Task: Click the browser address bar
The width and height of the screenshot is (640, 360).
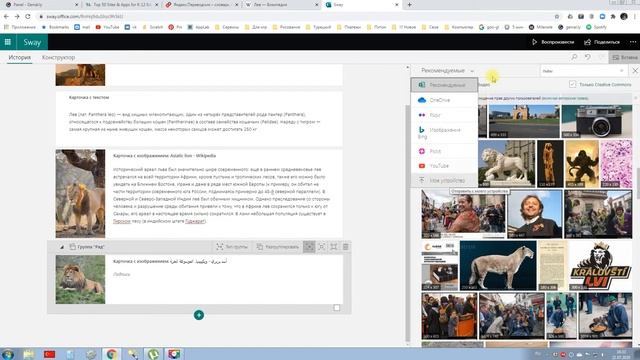Action: tap(294, 16)
